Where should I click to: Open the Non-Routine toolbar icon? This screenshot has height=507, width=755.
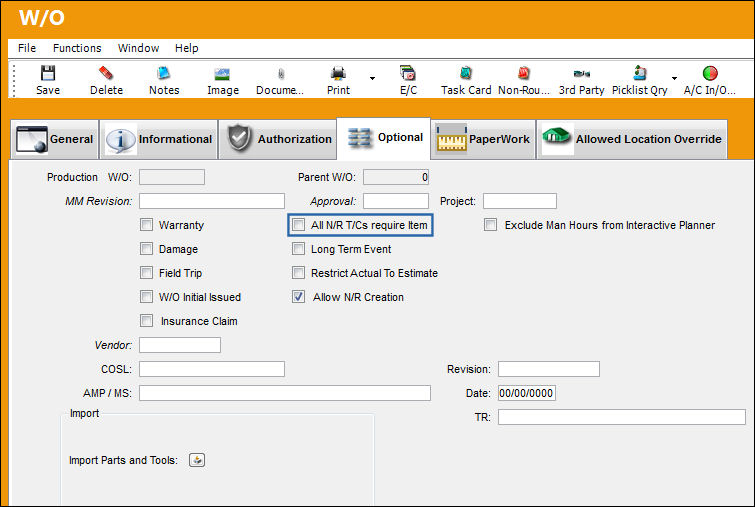coord(523,73)
